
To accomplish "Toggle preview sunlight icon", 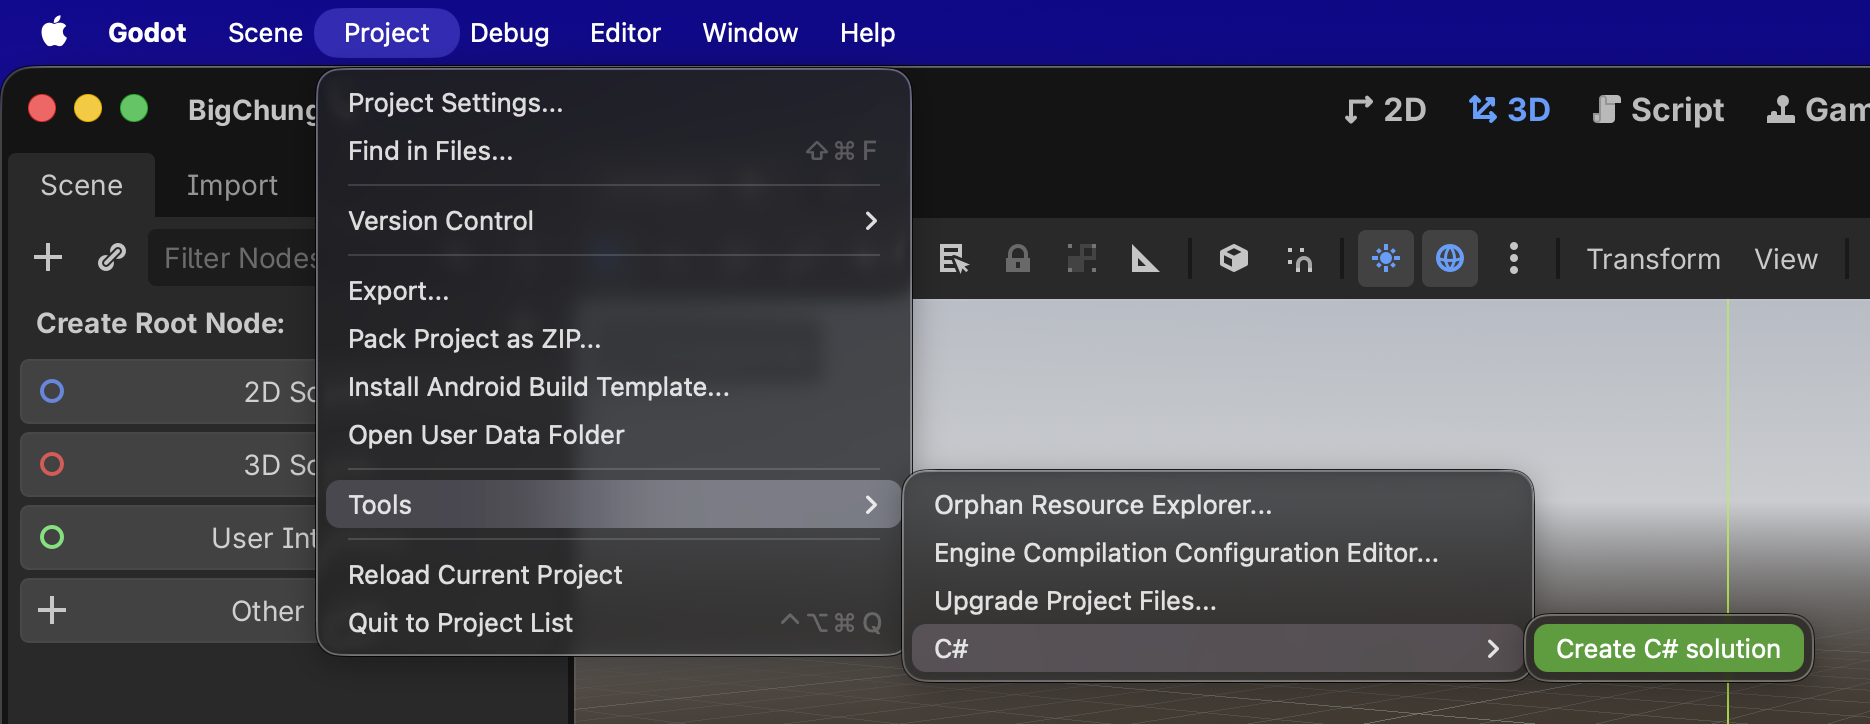I will (1386, 259).
